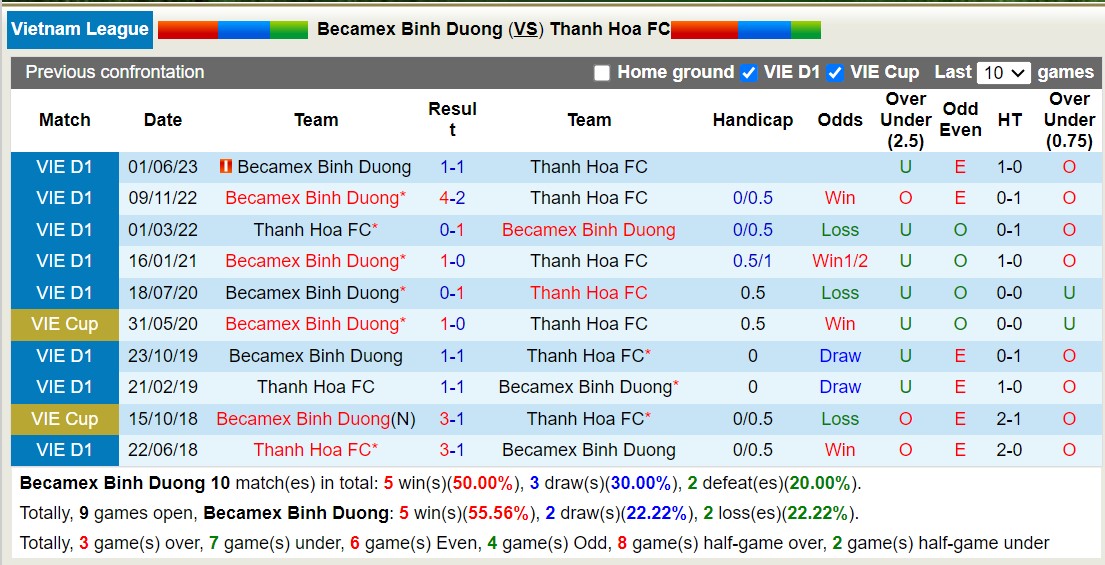Click the Win1/2 odds value
Screen dimensions: 1105x565
(840, 261)
